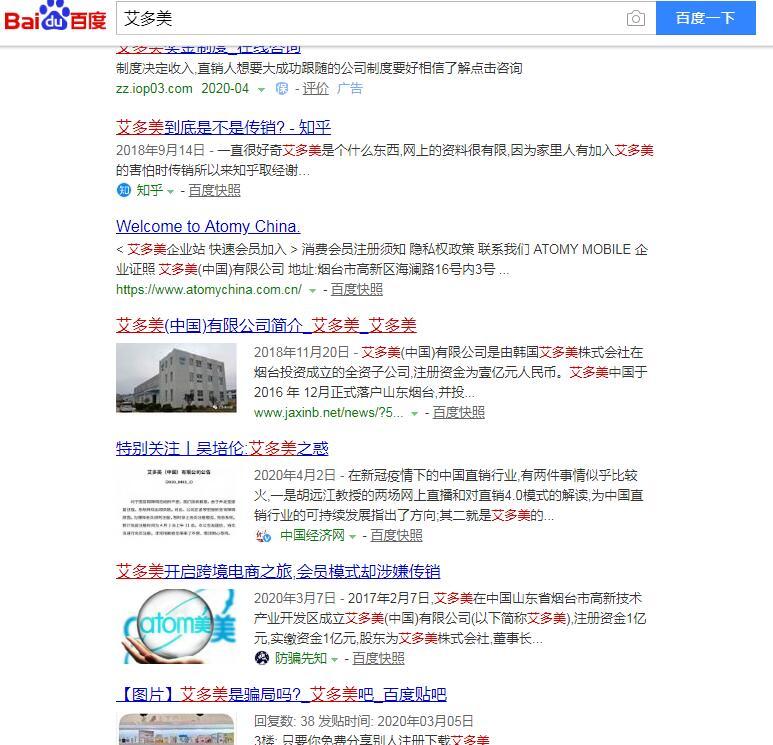Click www.jaxinb.net/news URL

(329, 412)
